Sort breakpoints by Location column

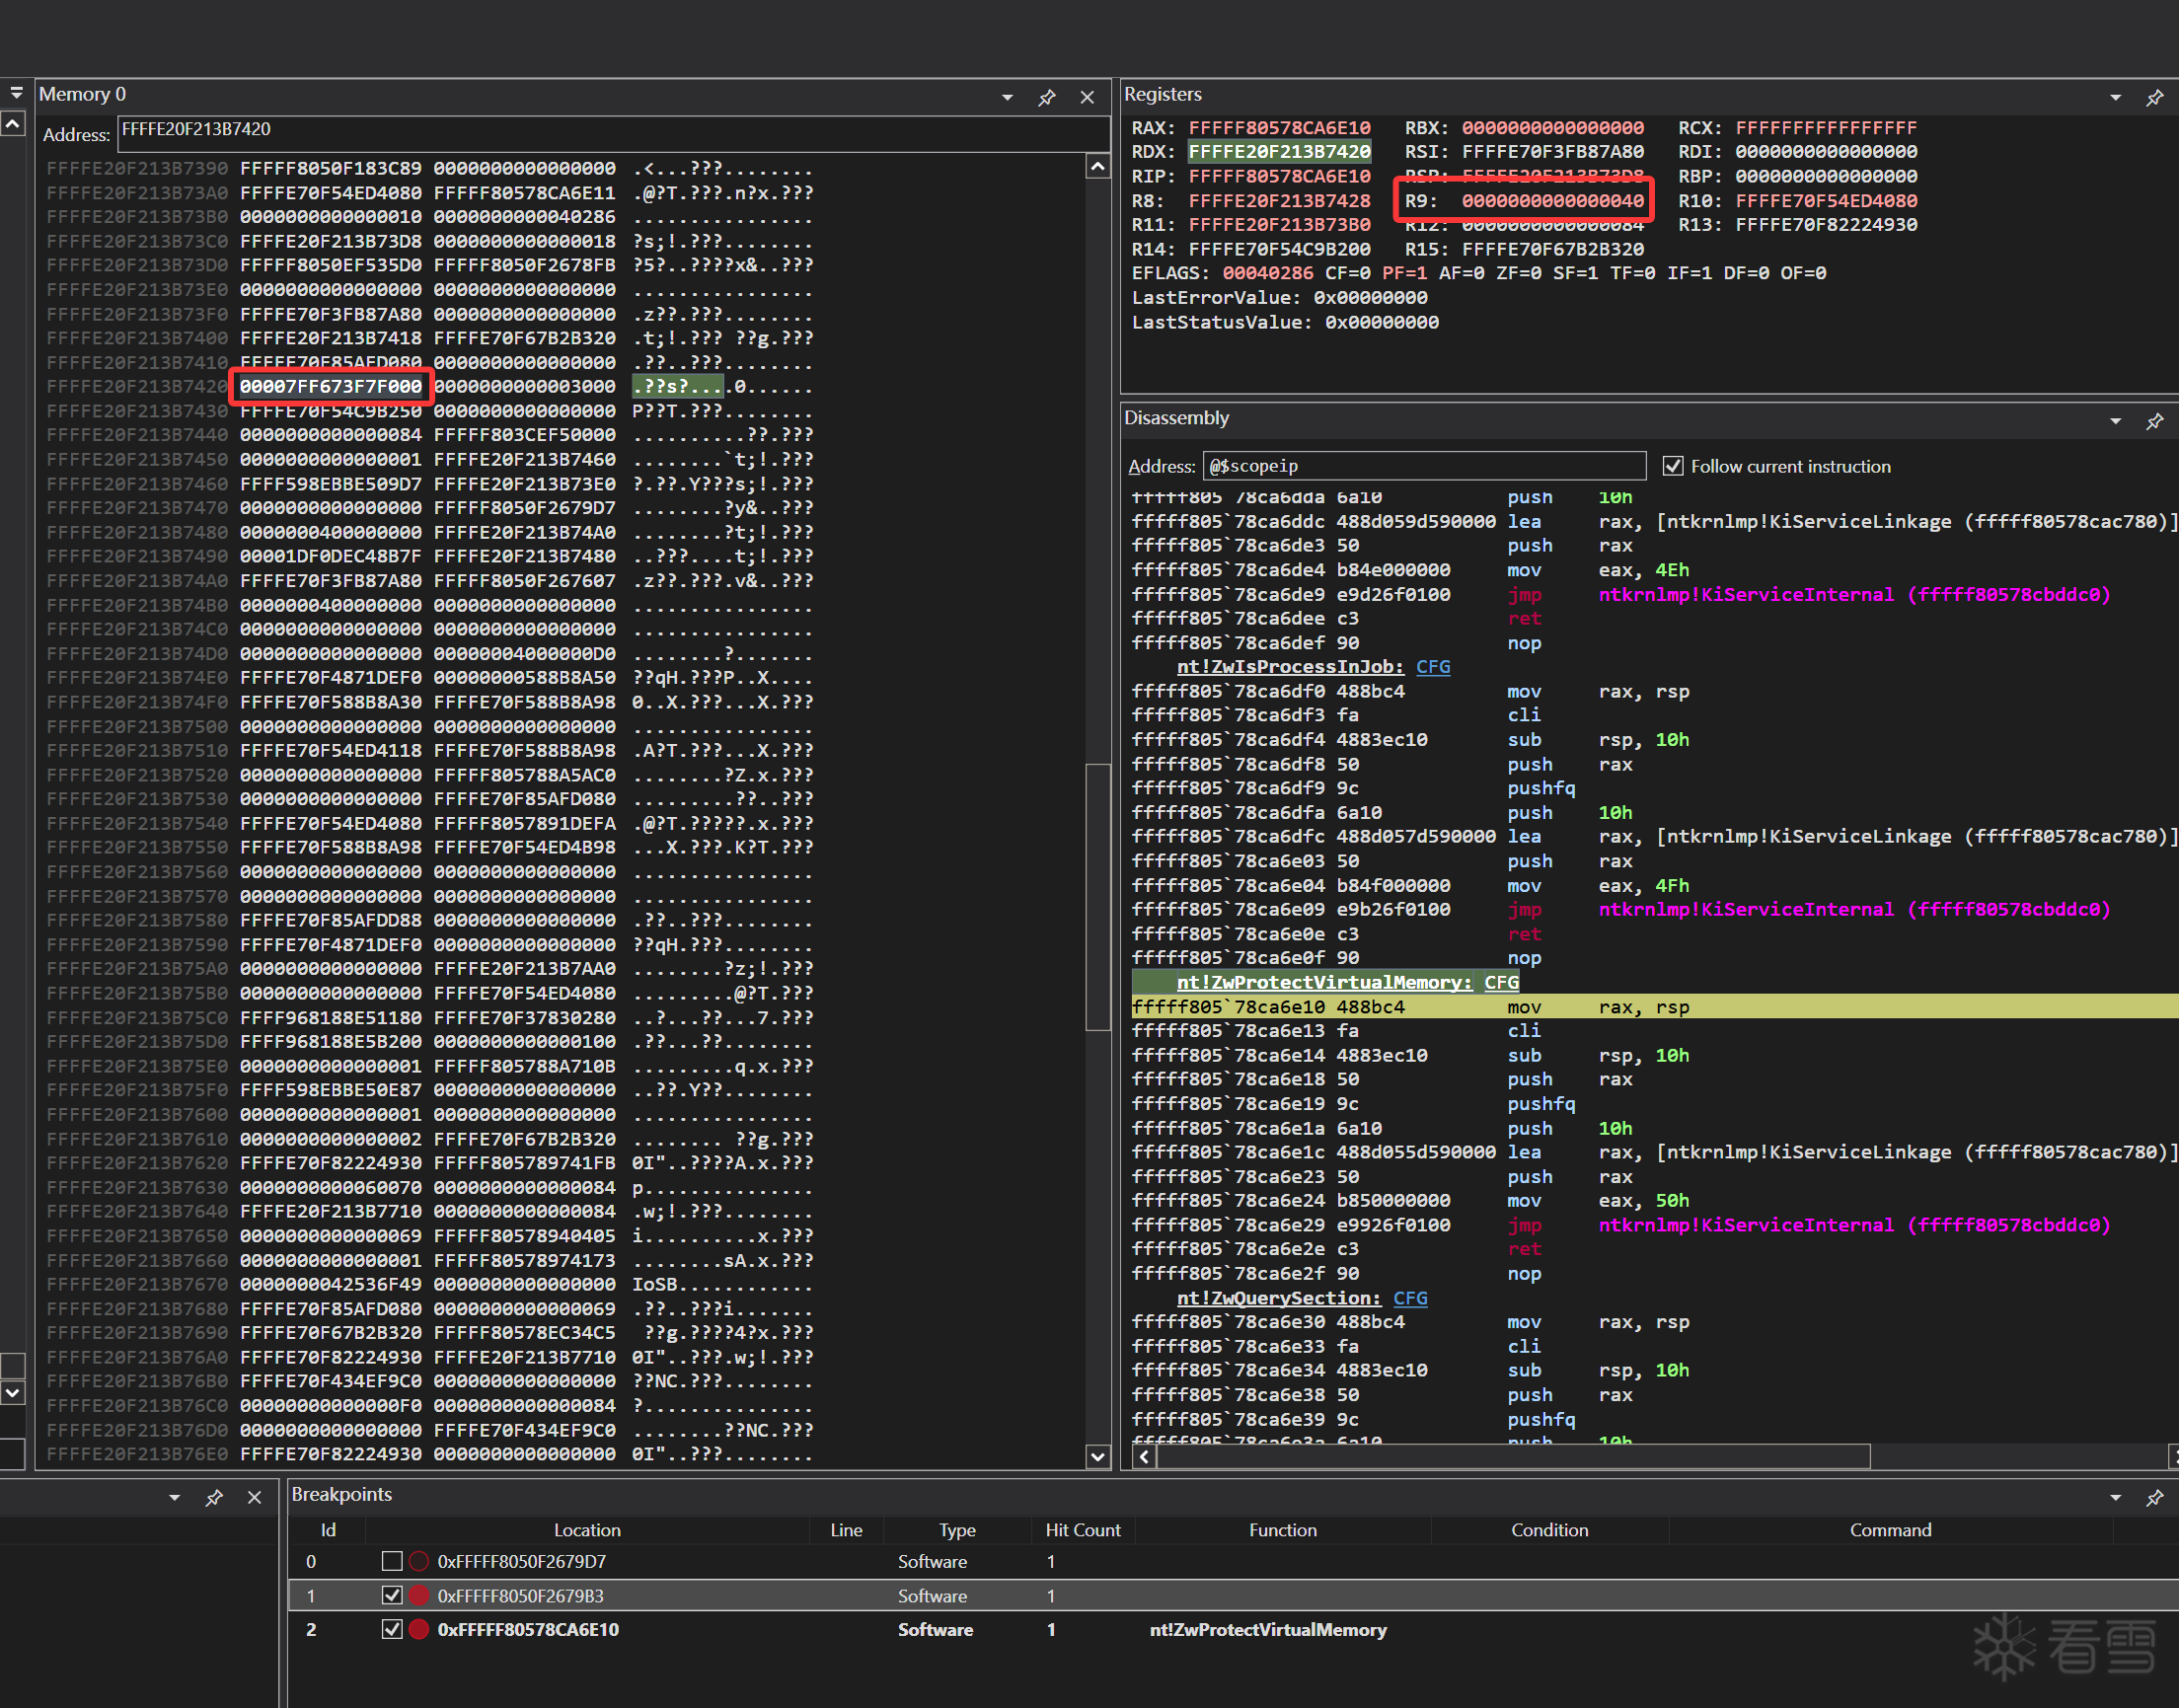point(587,1530)
